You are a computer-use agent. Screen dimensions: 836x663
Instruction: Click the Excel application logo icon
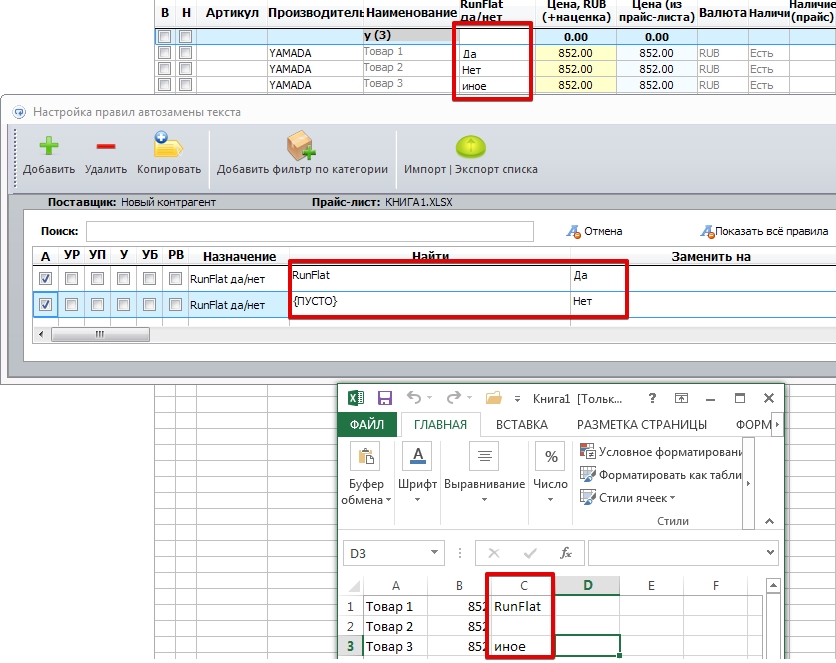click(356, 398)
